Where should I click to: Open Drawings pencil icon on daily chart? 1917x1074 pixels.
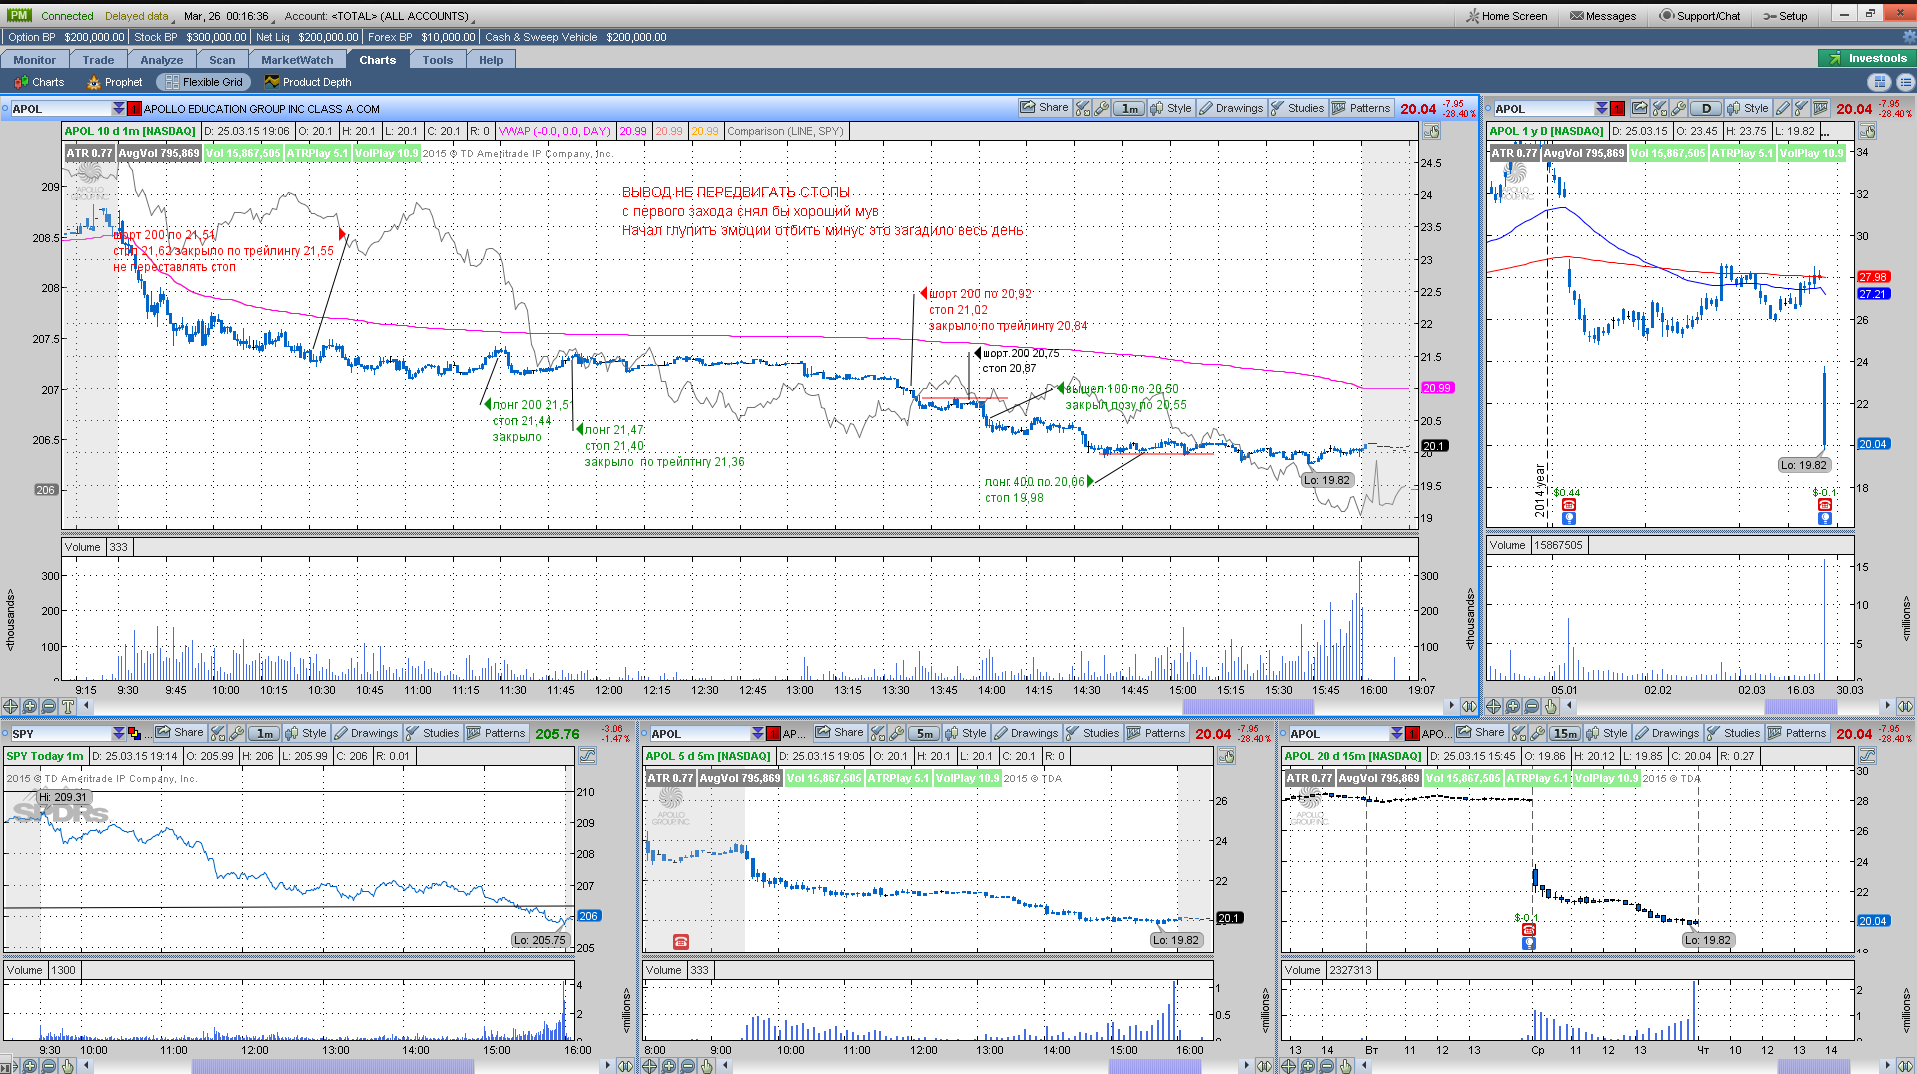pos(1783,108)
